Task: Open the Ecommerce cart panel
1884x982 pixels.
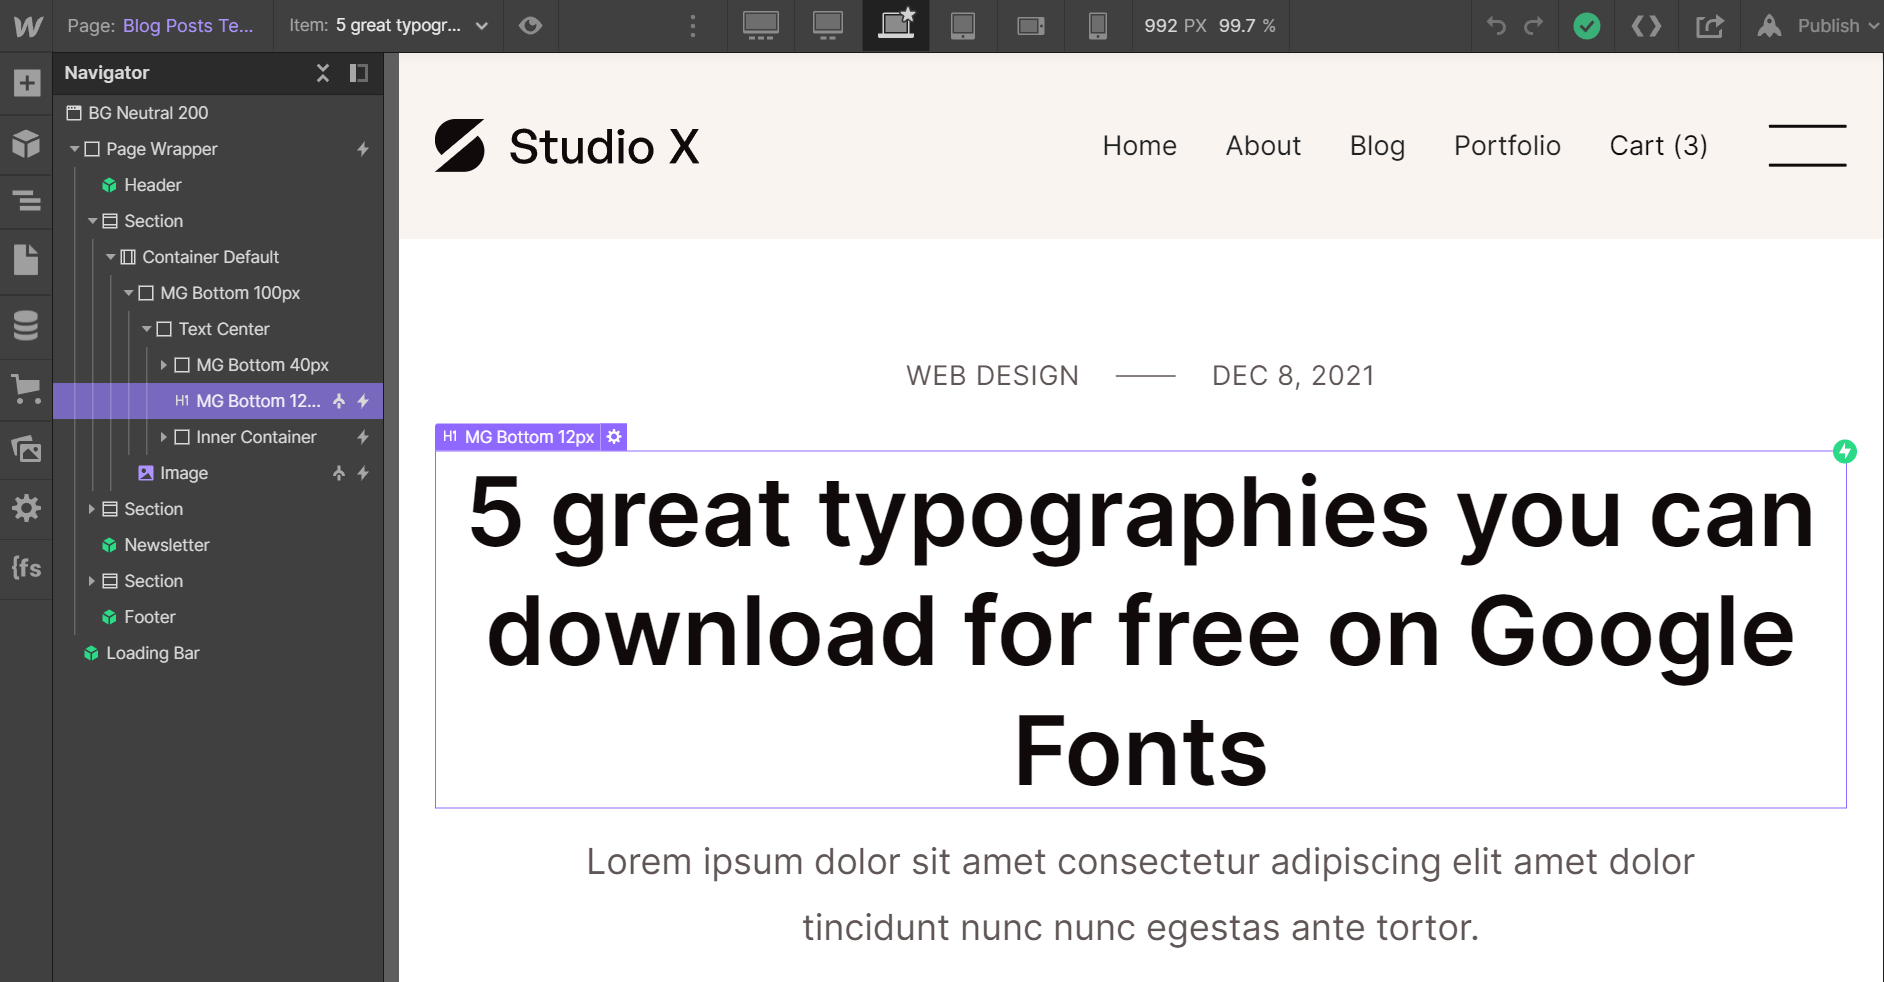Action: click(x=27, y=388)
